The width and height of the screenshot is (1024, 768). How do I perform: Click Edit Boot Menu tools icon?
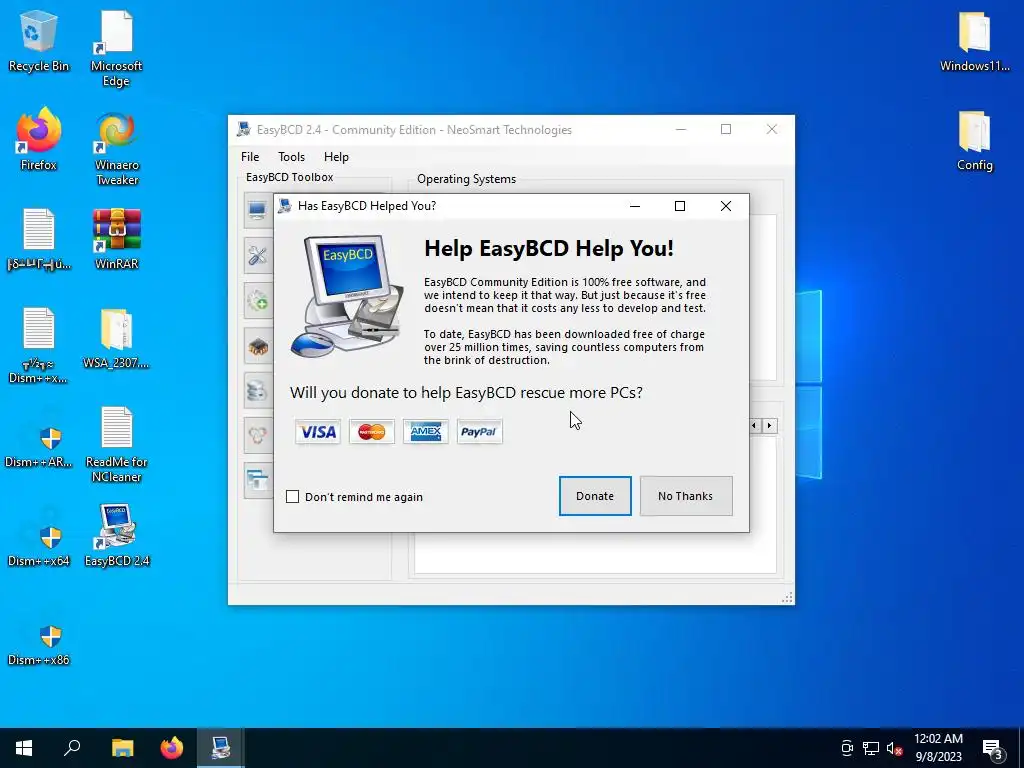pos(258,255)
